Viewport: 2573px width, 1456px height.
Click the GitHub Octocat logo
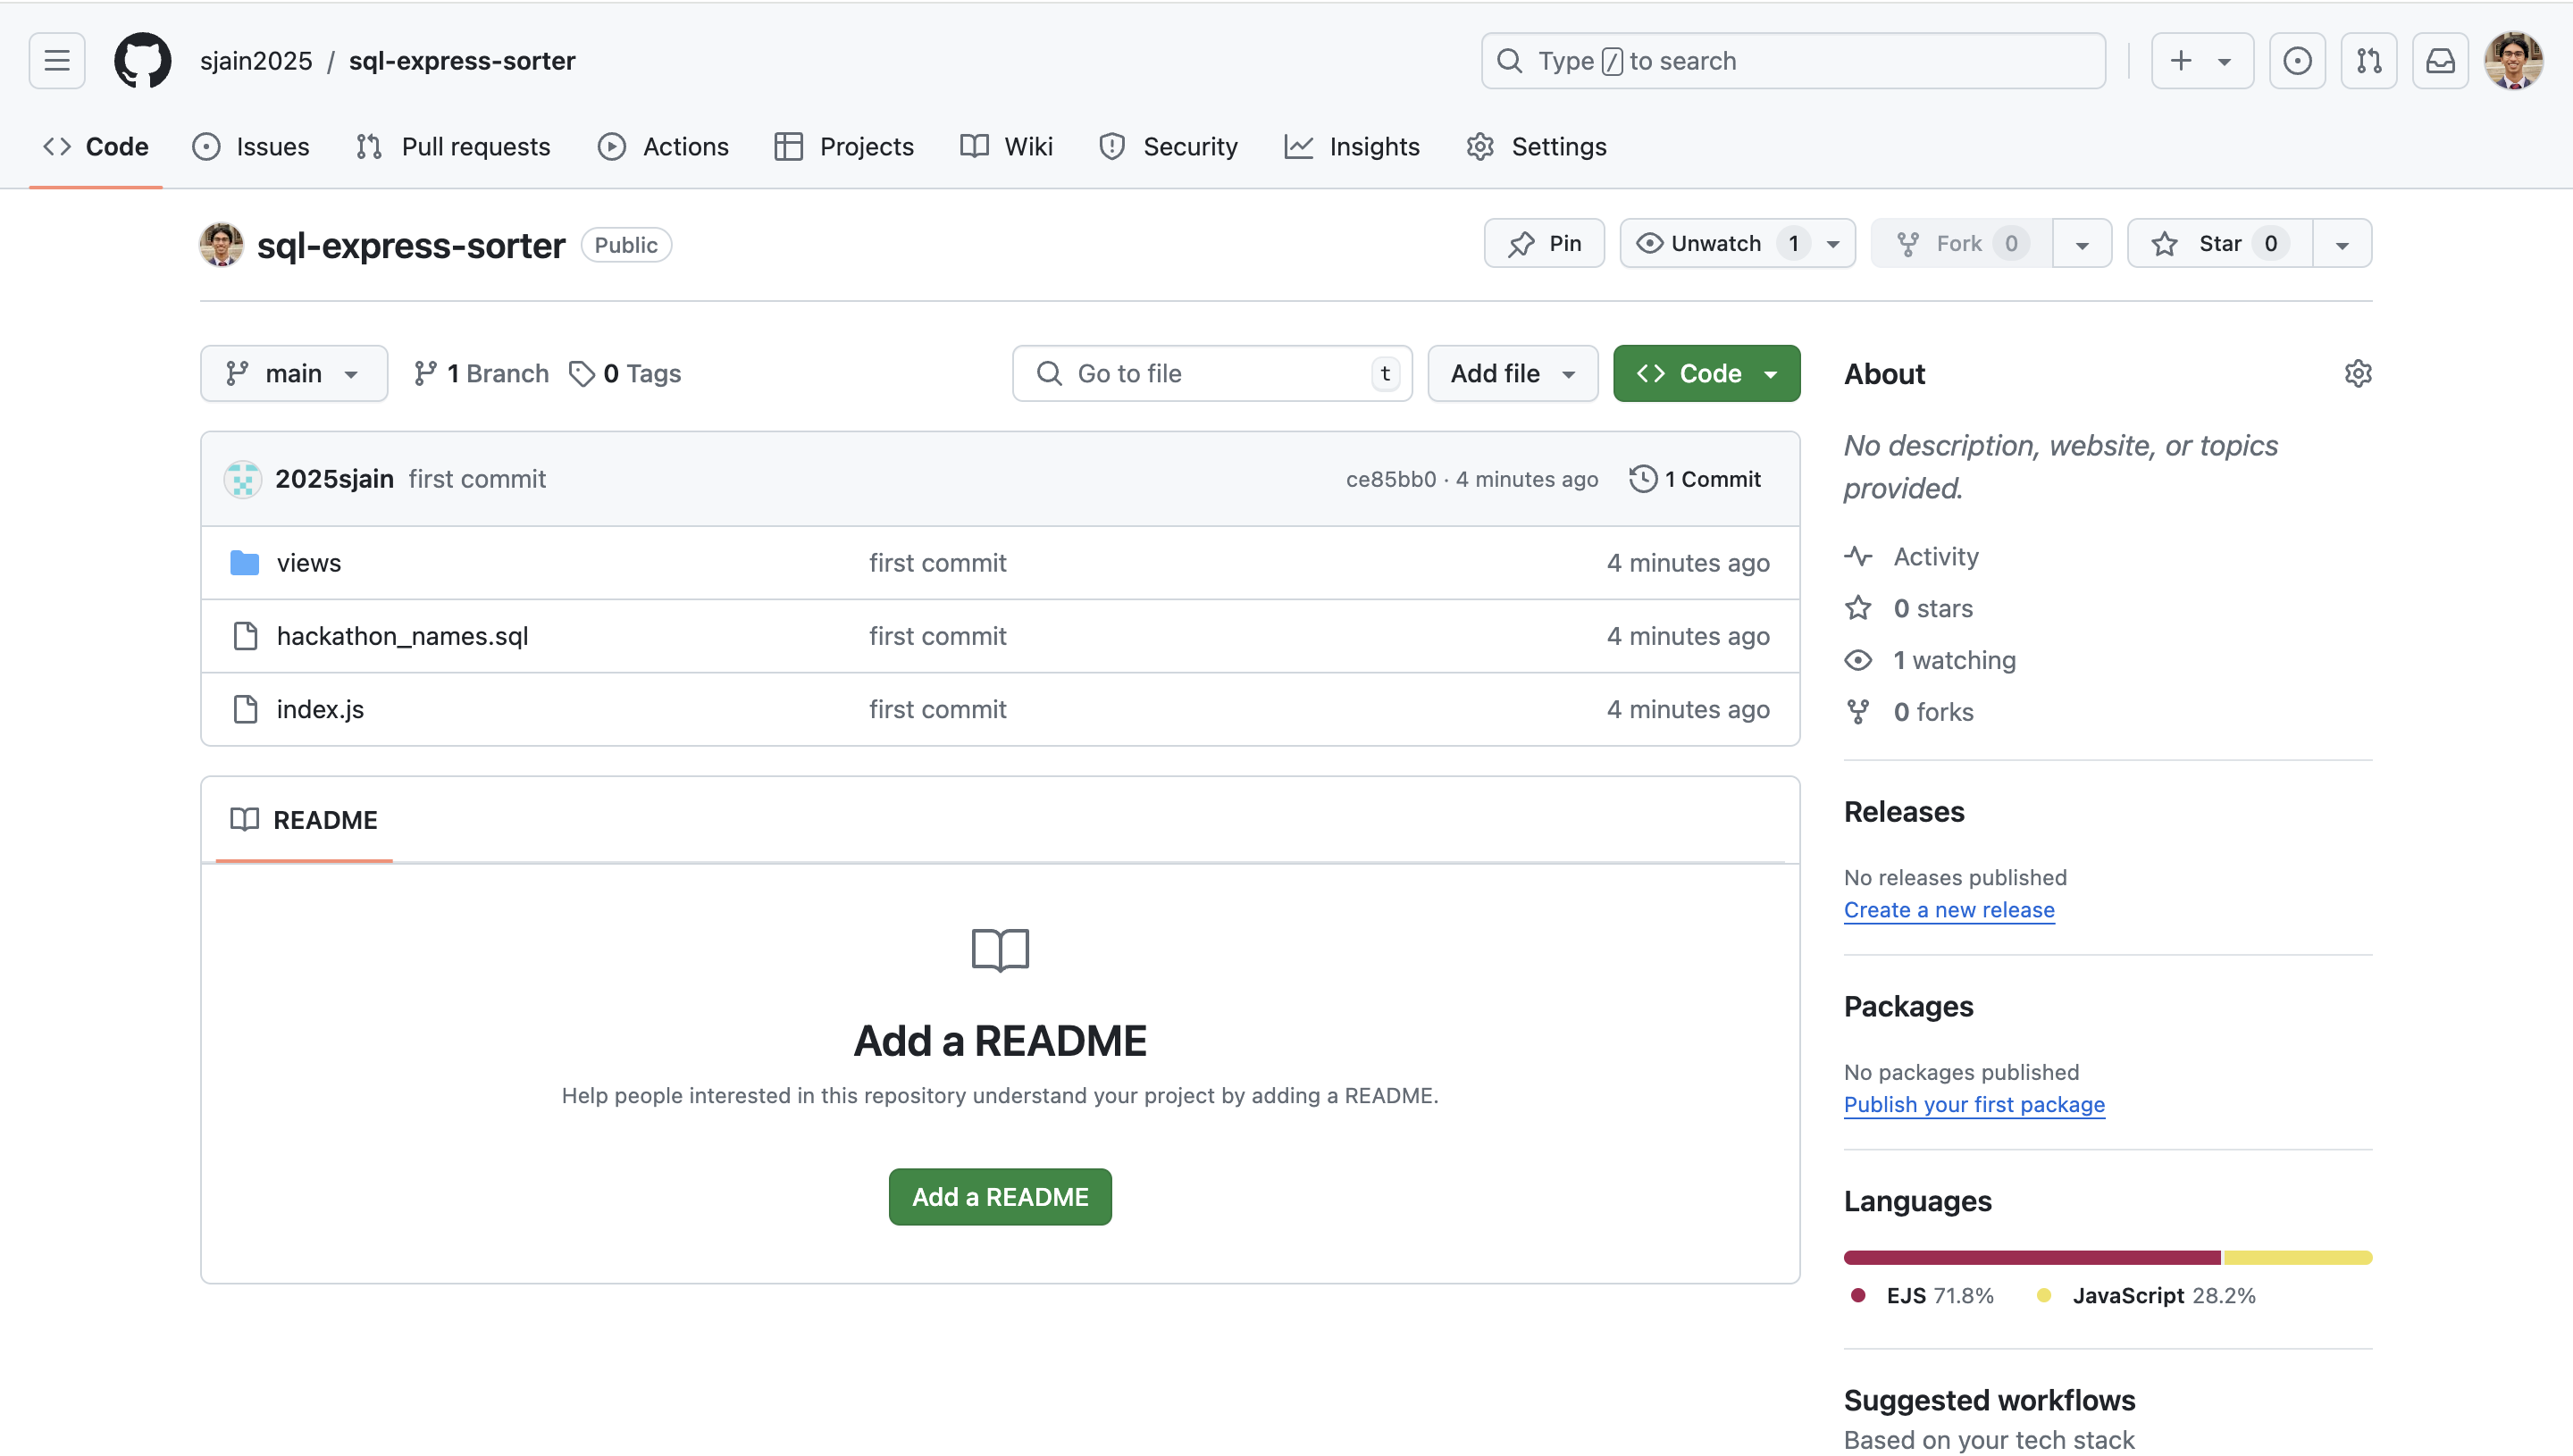point(142,60)
